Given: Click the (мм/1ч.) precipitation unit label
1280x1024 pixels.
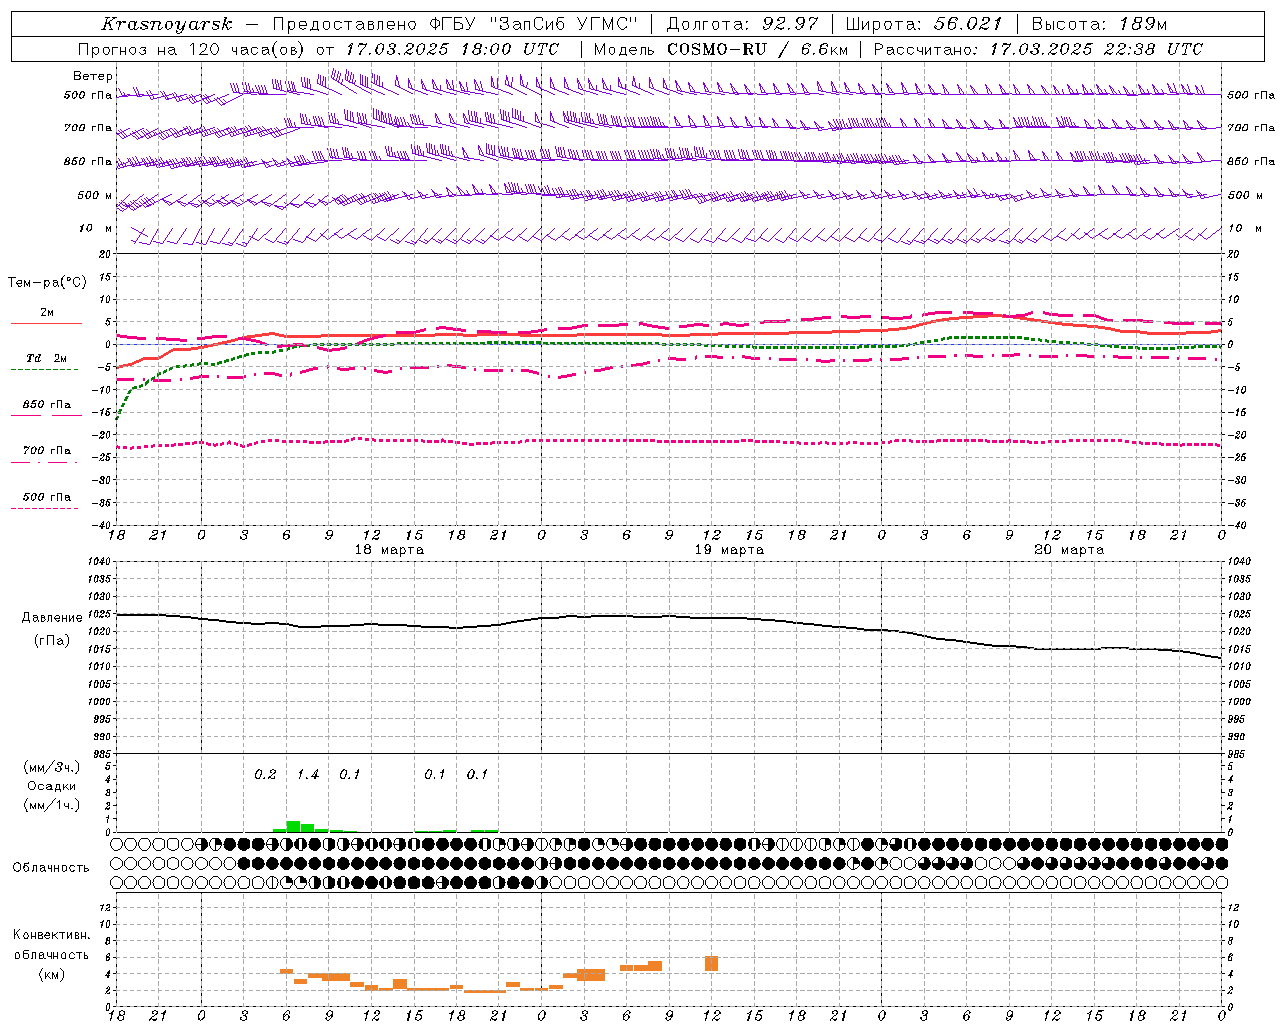Looking at the screenshot, I should (51, 805).
